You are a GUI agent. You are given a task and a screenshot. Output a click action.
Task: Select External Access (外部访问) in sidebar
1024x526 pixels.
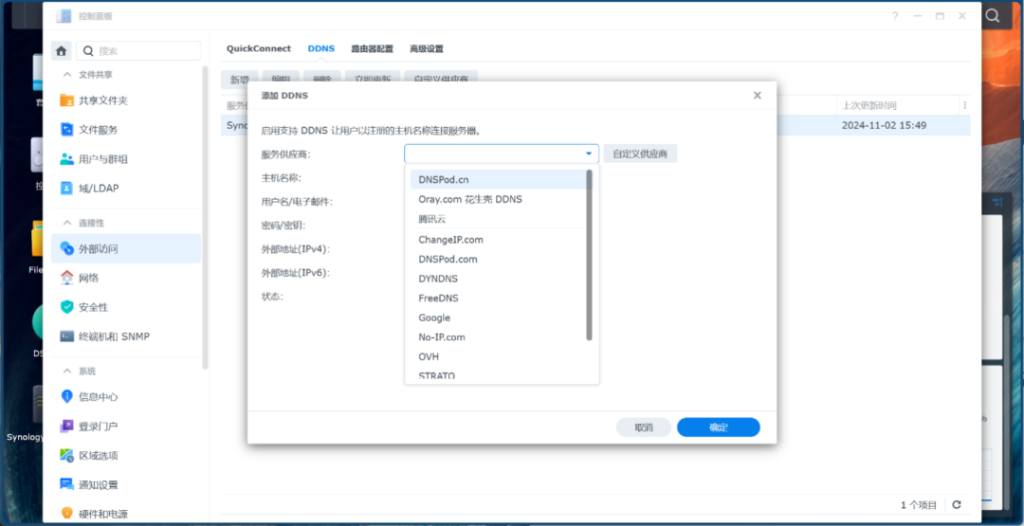126,248
